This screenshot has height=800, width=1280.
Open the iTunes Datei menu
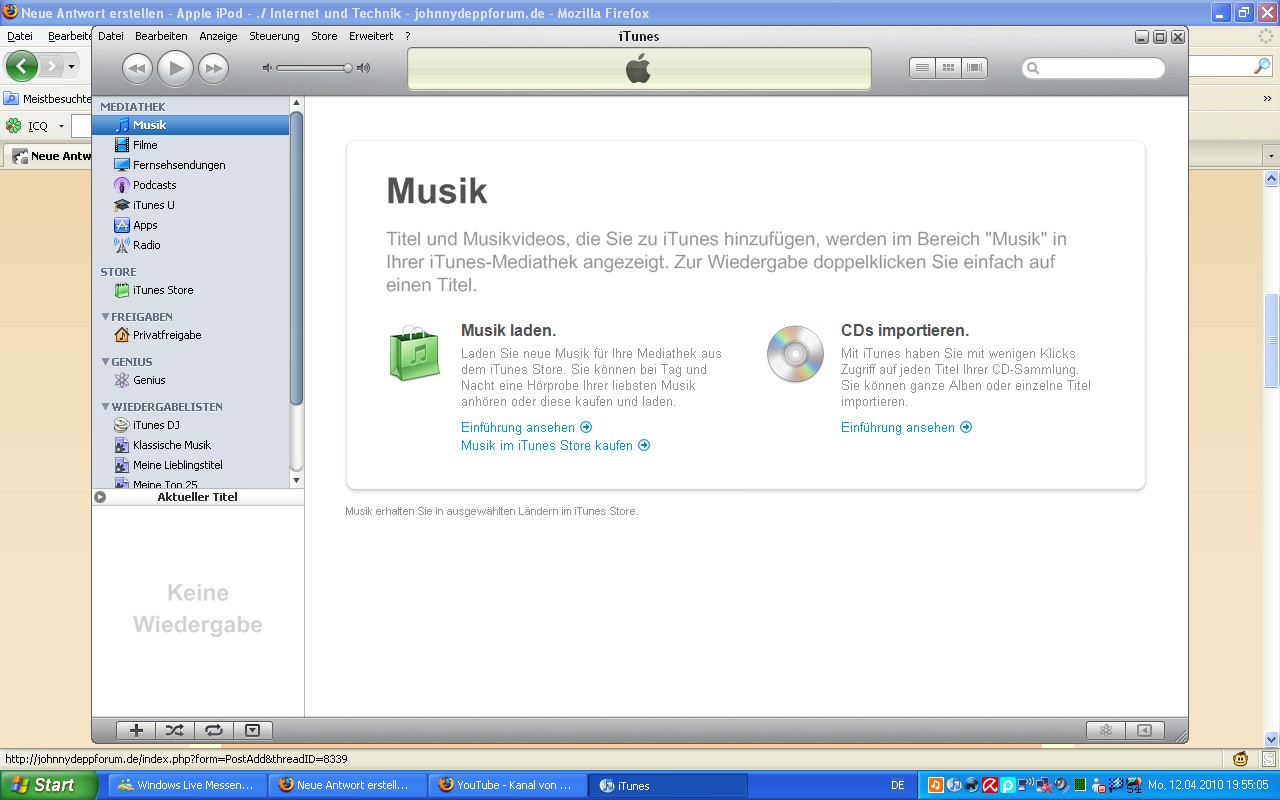[111, 36]
